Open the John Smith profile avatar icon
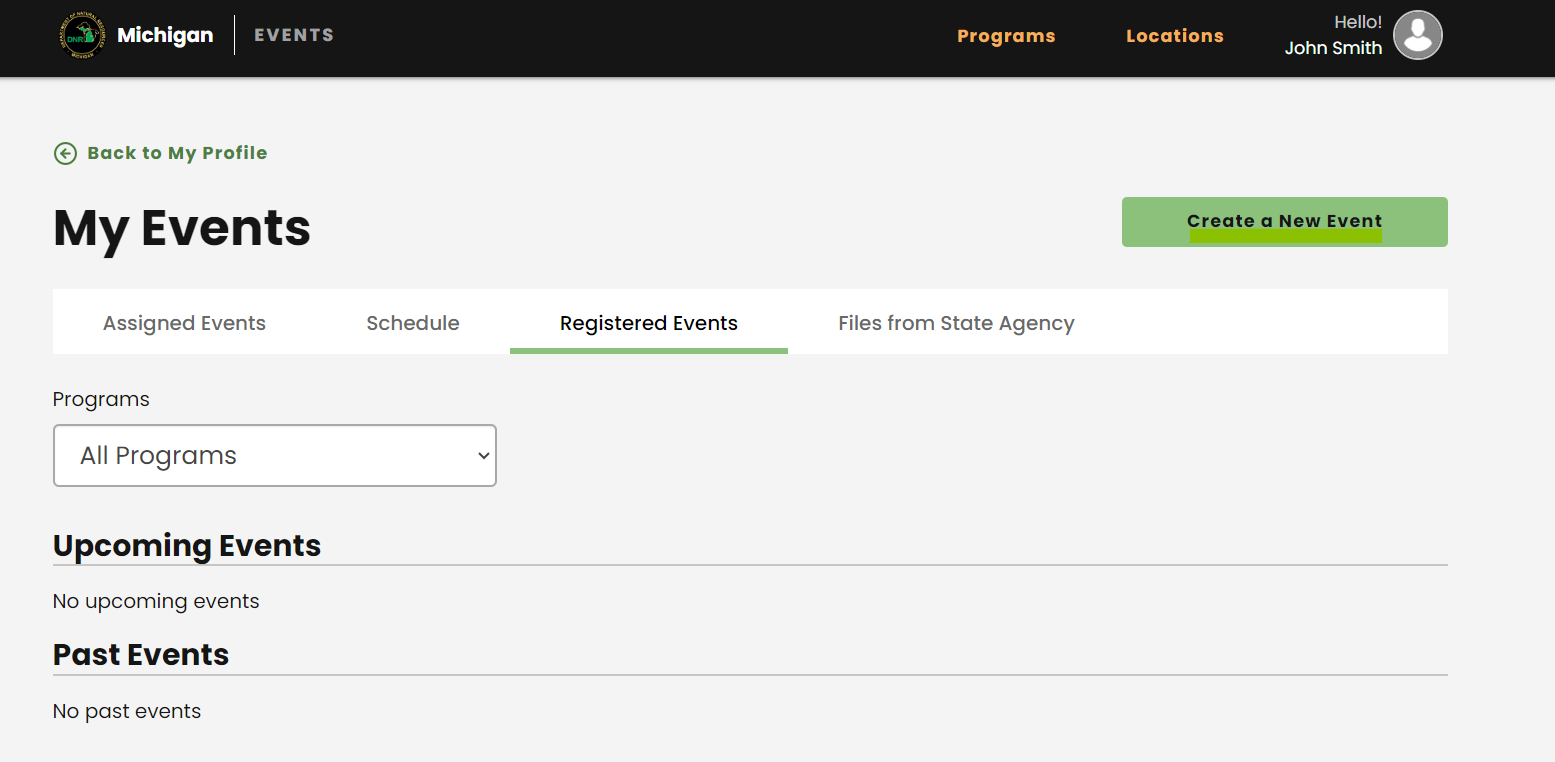Viewport: 1555px width, 762px height. click(x=1417, y=36)
